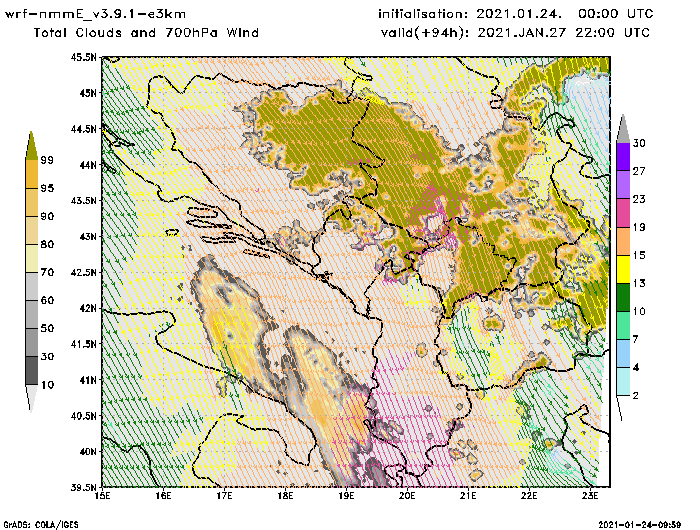
Task: Click the initialisation time '00:00 UTC'
Action: (x=616, y=14)
